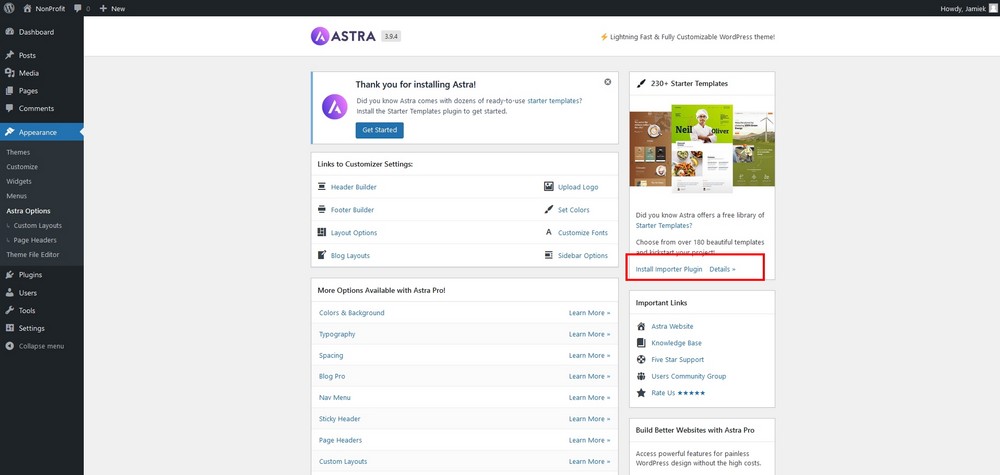Viewport: 1000px width, 475px height.
Task: Click the Astra logo in page header
Action: coord(343,36)
